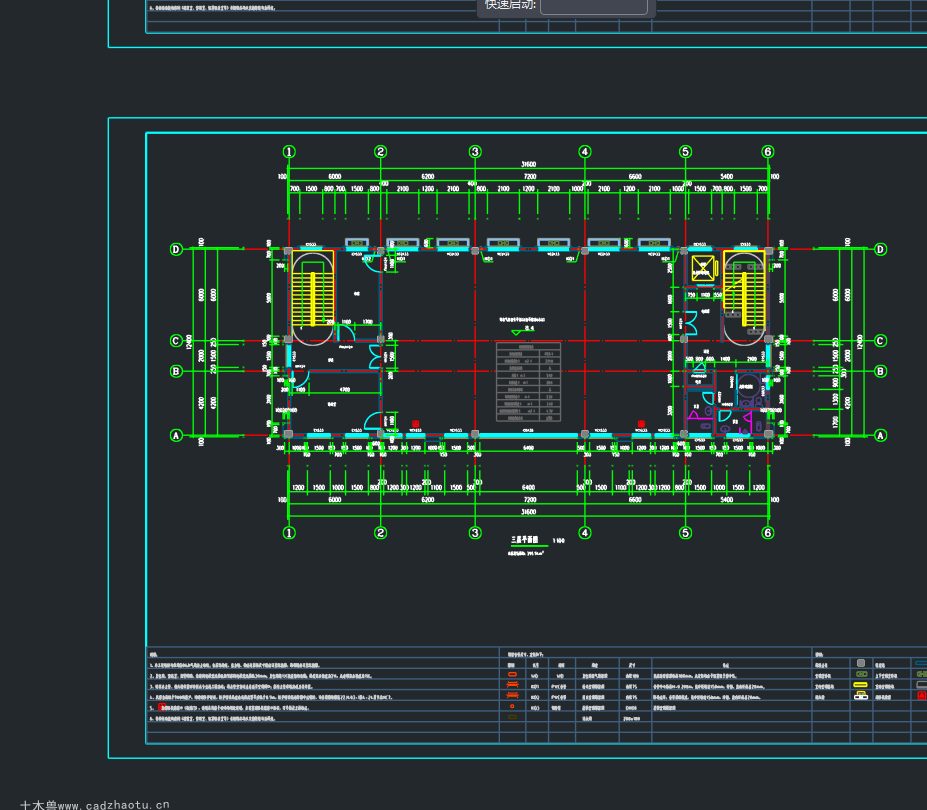Click the elevation triangle mark above the schedule table

coord(516,333)
